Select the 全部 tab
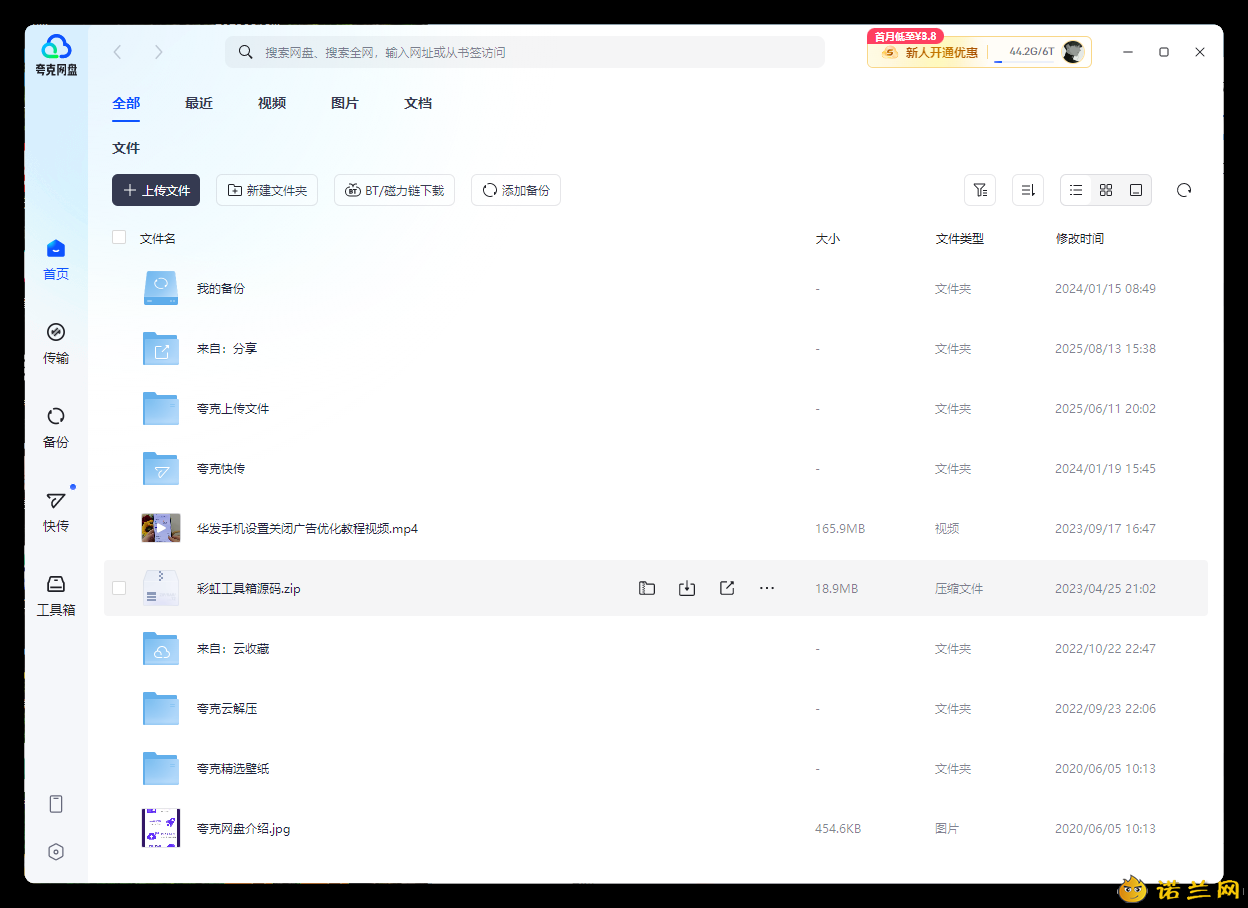Image resolution: width=1248 pixels, height=908 pixels. (126, 103)
